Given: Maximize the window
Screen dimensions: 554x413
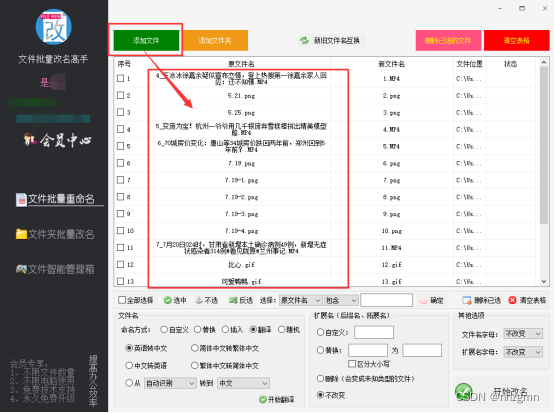Looking at the screenshot, I should (x=522, y=8).
